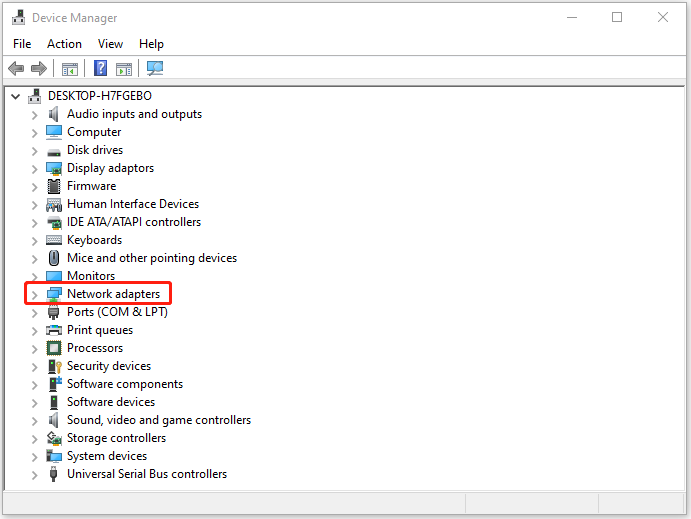Open the Help menu
Viewport: 691px width, 519px height.
(151, 44)
